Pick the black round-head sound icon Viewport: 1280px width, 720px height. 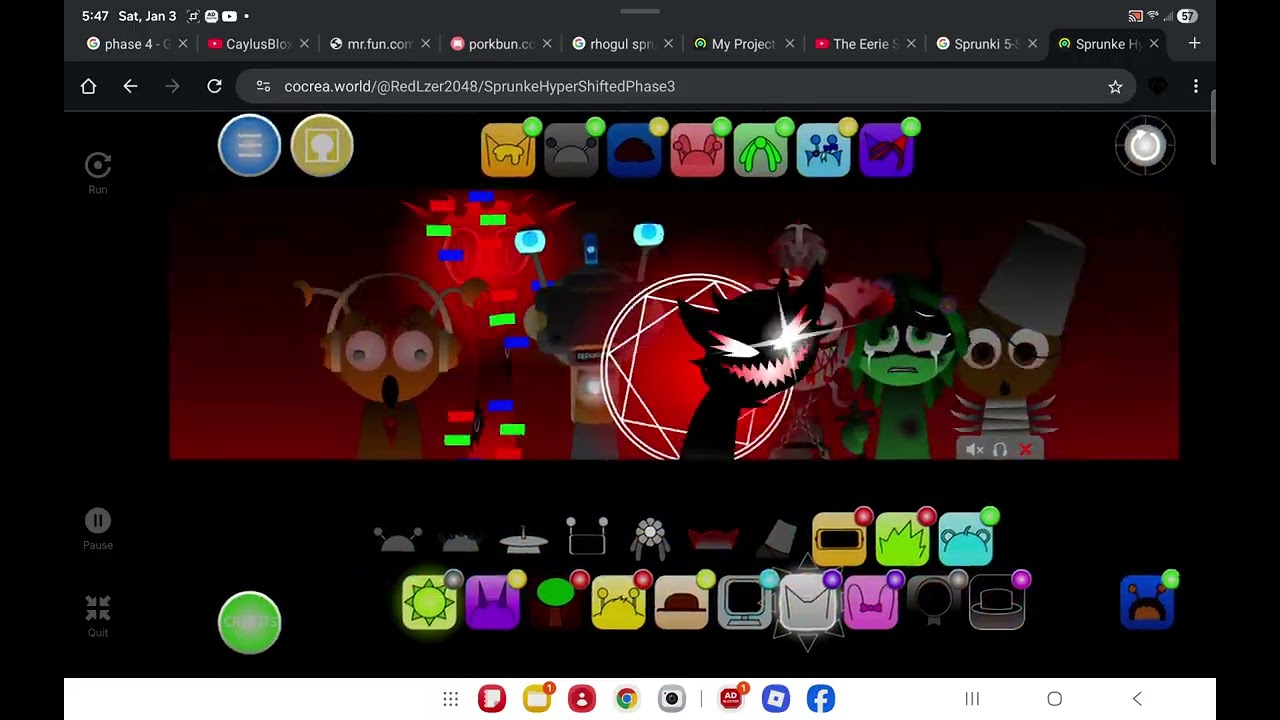coord(933,602)
